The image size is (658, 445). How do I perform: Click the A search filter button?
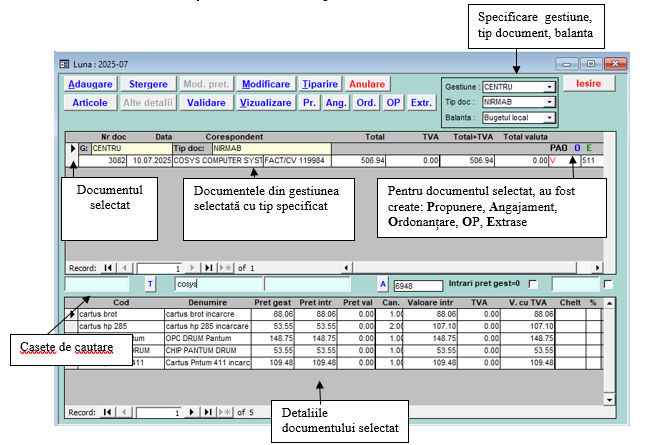coord(382,284)
